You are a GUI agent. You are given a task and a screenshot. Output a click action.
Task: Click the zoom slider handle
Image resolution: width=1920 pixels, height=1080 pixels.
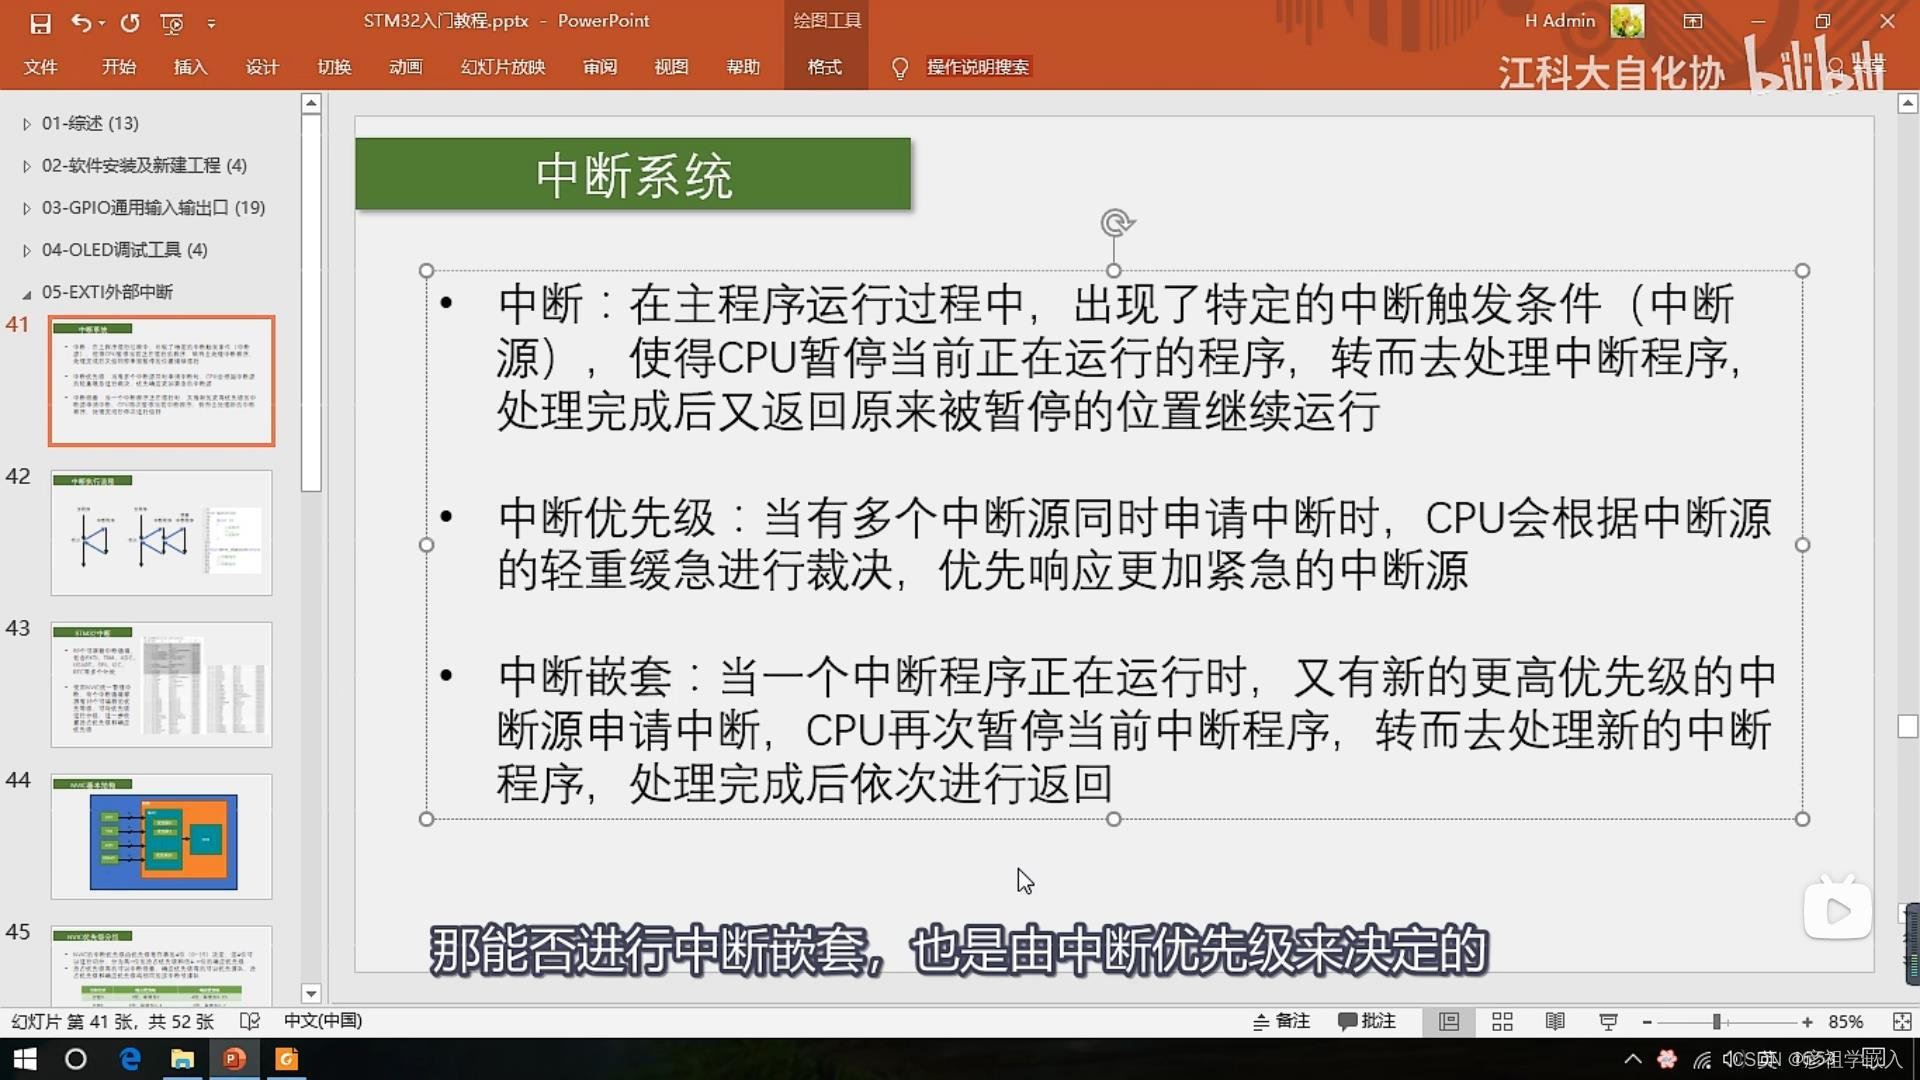coord(1716,1021)
